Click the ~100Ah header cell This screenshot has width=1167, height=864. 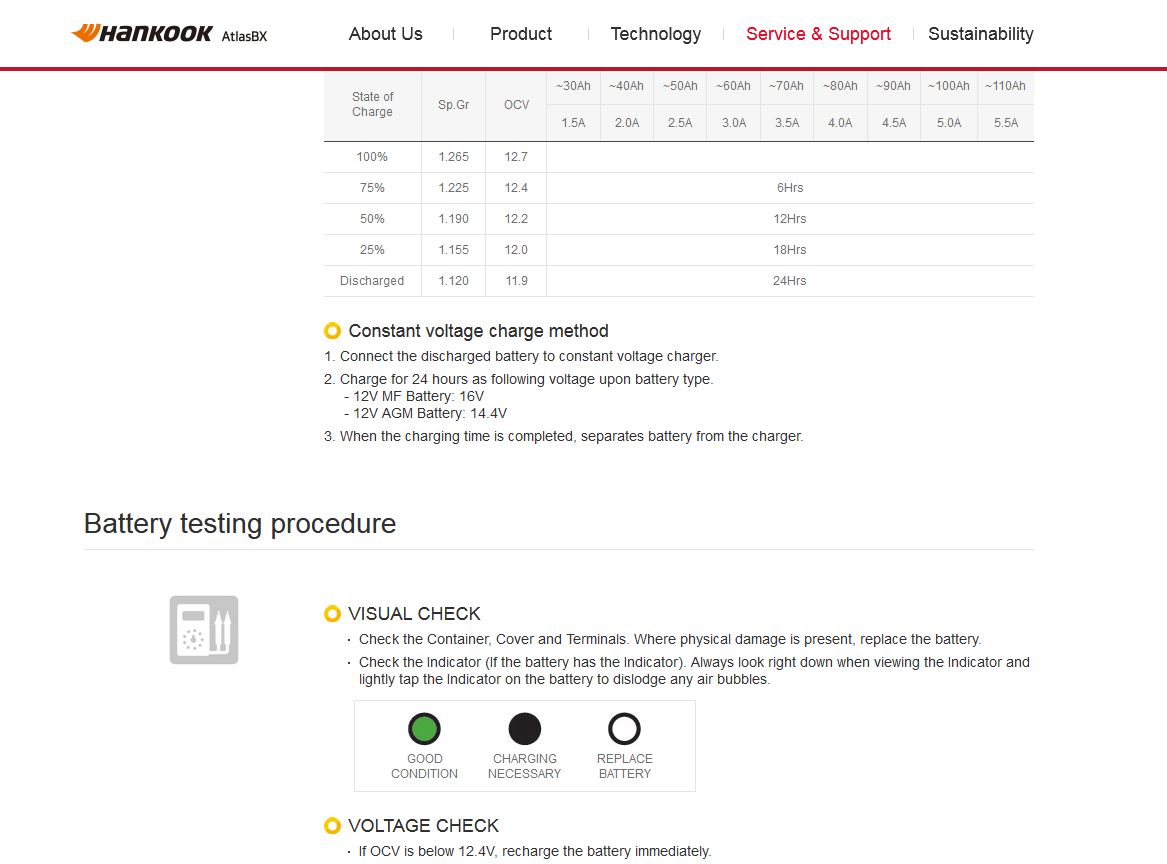click(949, 86)
